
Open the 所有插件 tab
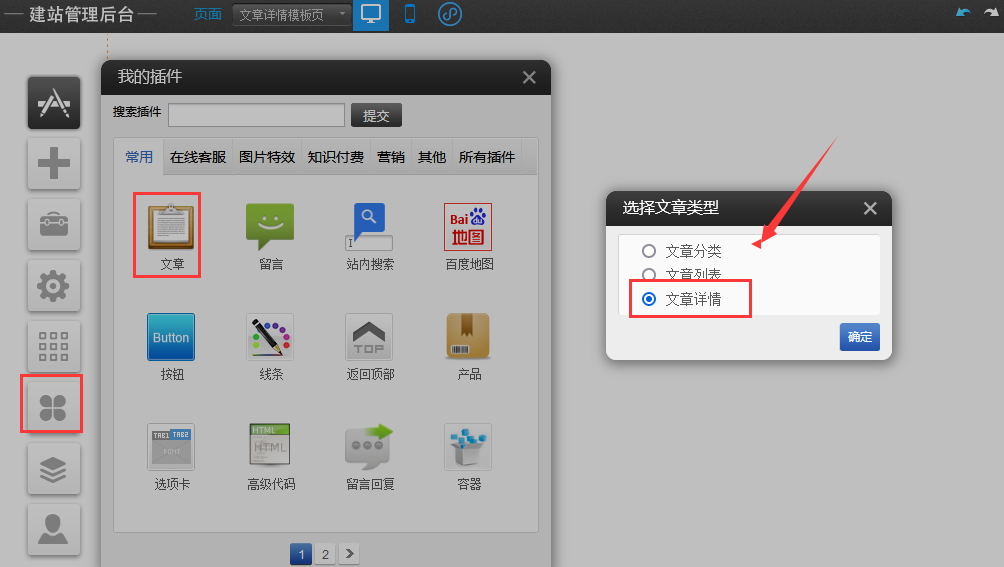[486, 157]
